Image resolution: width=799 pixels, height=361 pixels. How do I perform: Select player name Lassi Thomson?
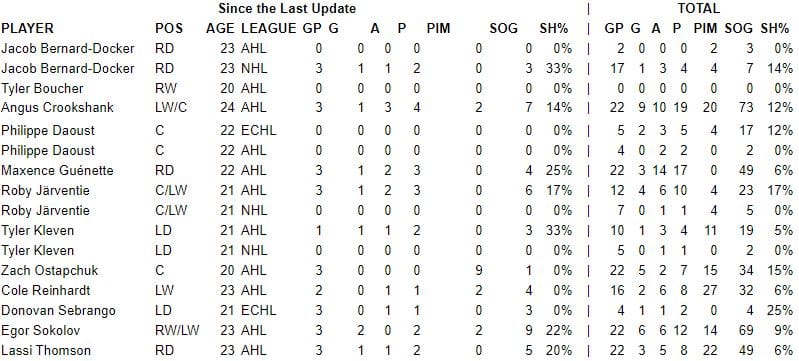tap(46, 351)
